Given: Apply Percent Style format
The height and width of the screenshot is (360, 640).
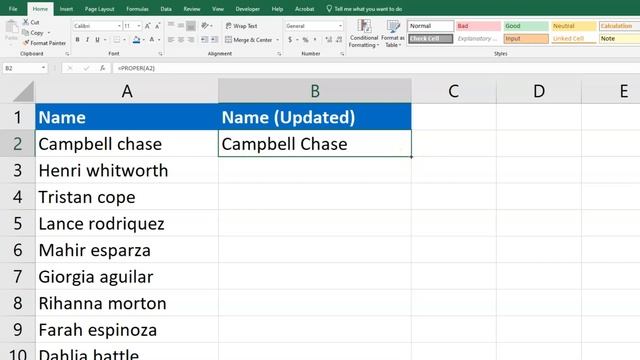Looking at the screenshot, I should pyautogui.click(x=305, y=40).
